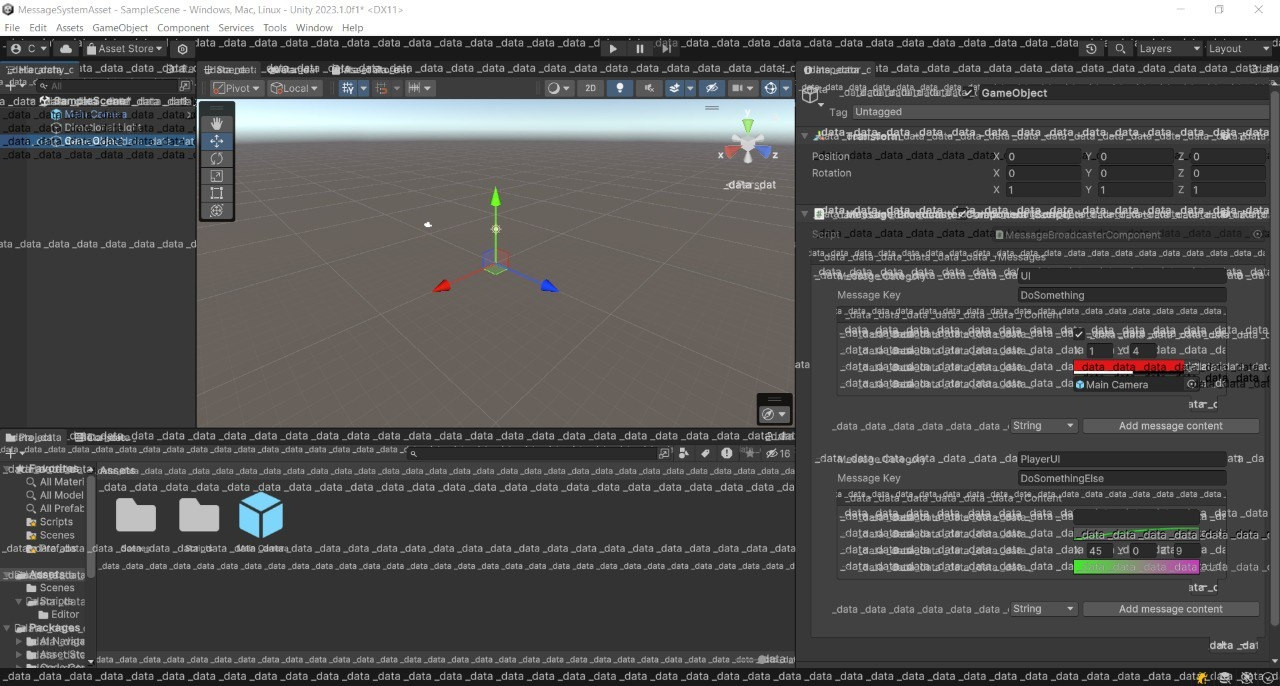Toggle scene audio mute
Viewport: 1280px width, 686px height.
[x=649, y=88]
